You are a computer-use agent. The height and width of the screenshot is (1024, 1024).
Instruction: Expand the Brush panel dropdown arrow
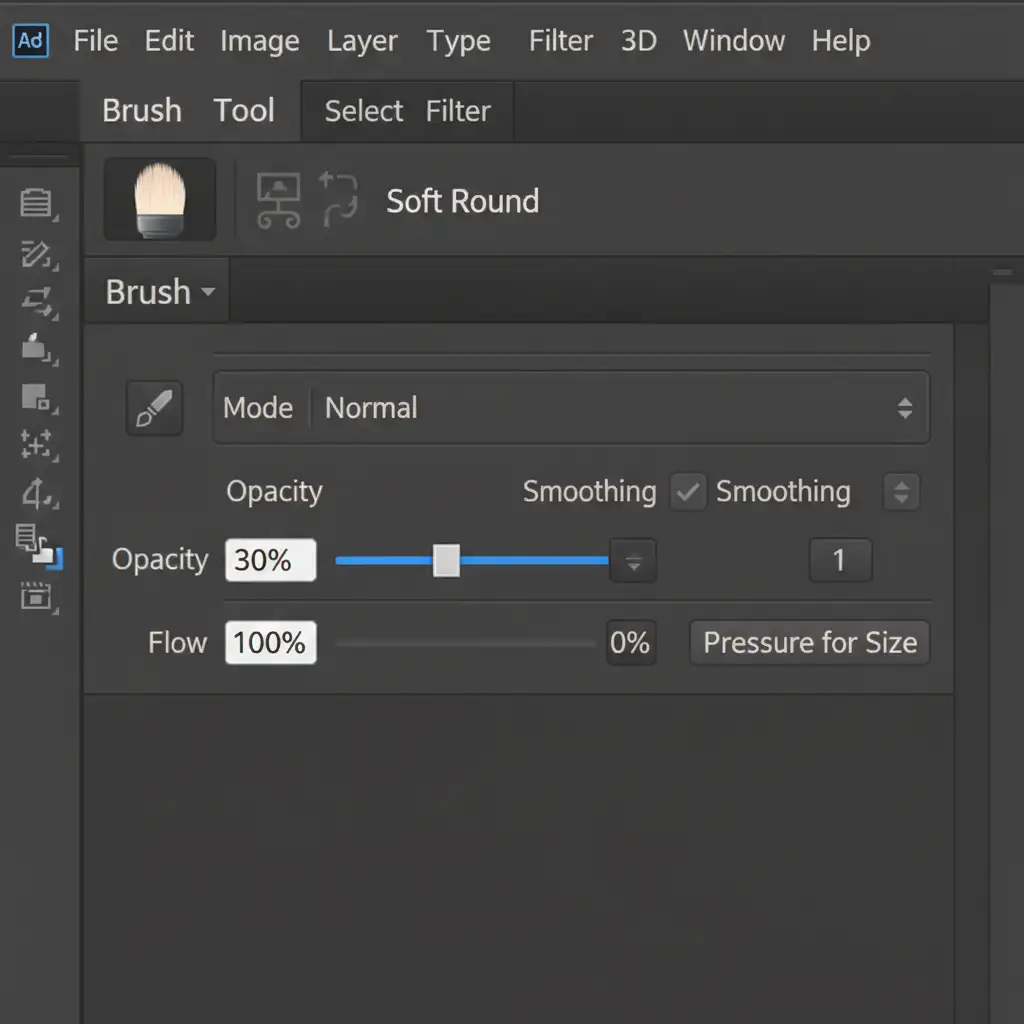tap(208, 292)
